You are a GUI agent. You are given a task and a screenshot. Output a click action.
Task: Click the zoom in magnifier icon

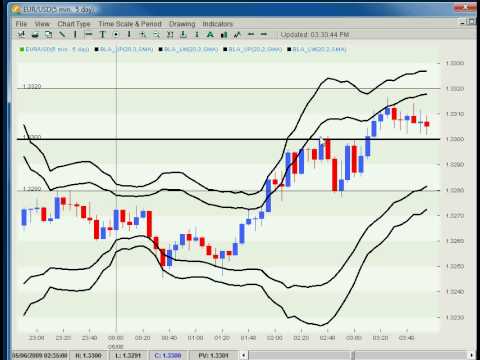(143, 34)
